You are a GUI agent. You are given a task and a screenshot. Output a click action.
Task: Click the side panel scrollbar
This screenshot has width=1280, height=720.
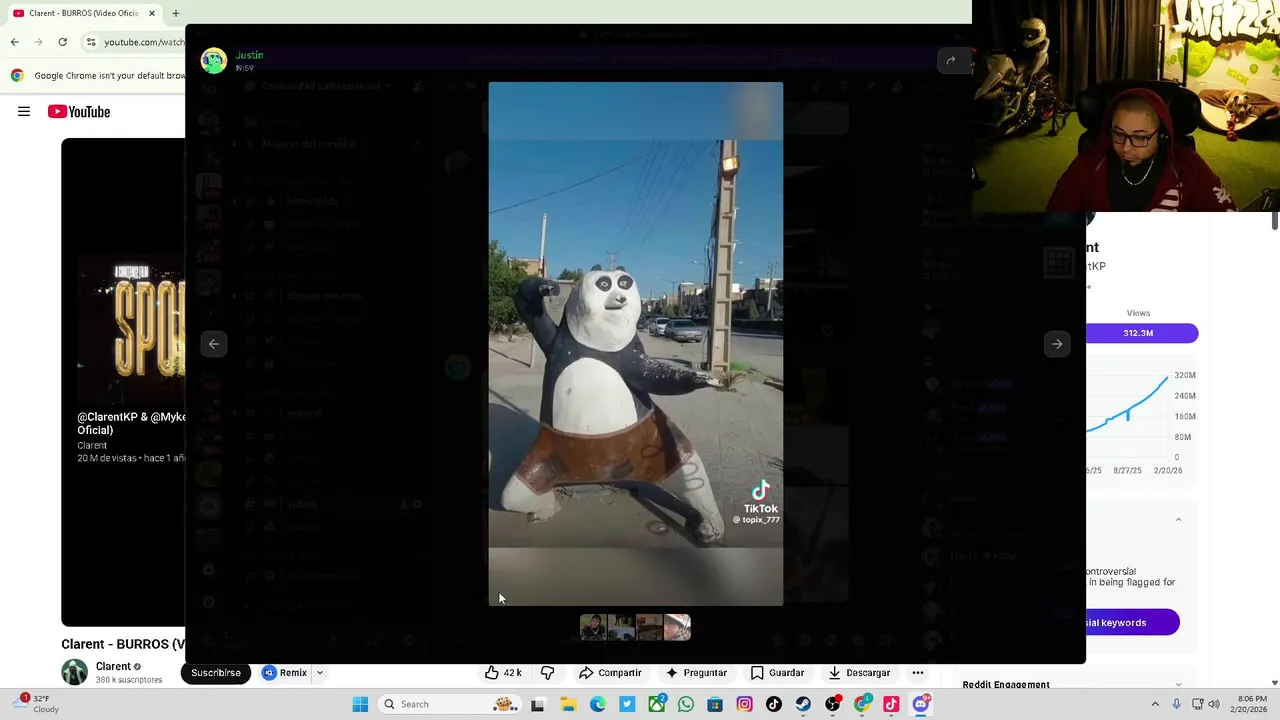1275,221
